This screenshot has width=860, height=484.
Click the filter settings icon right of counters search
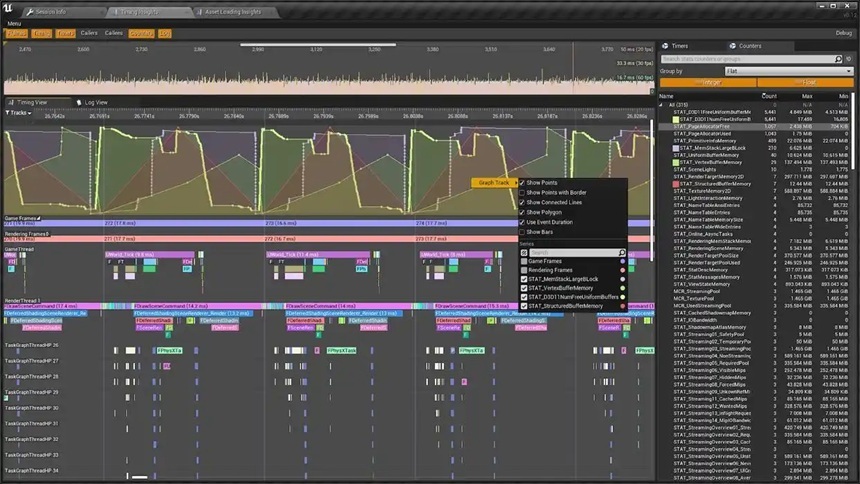(x=848, y=59)
